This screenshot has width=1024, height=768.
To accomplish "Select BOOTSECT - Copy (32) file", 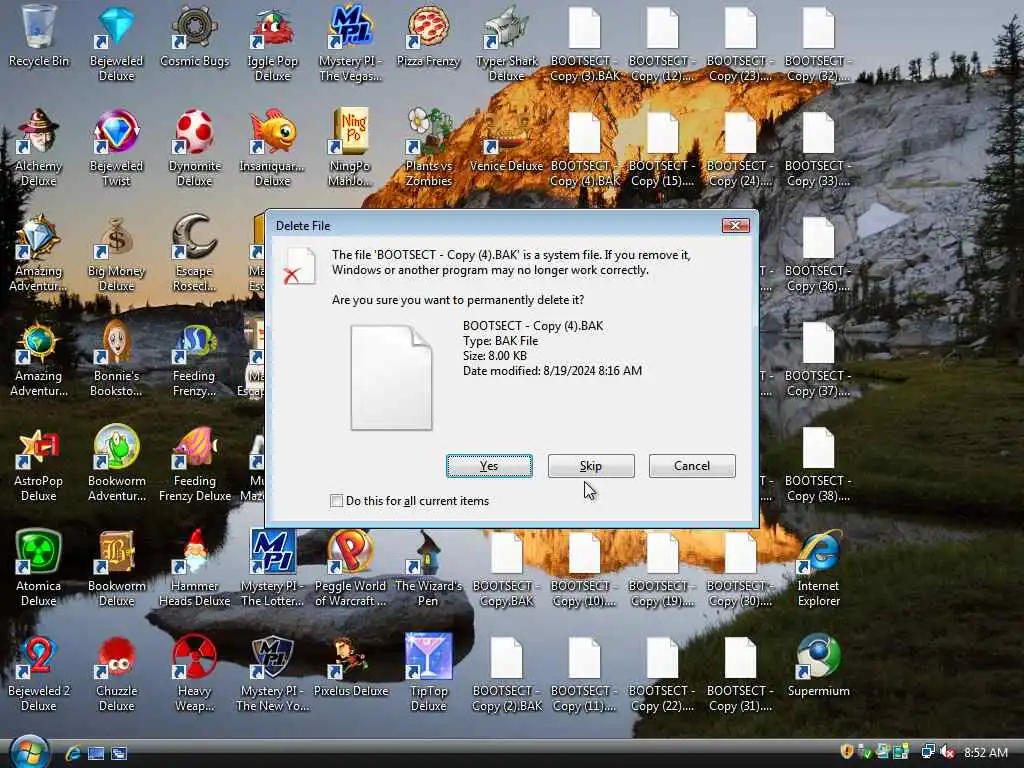I will pyautogui.click(x=818, y=44).
